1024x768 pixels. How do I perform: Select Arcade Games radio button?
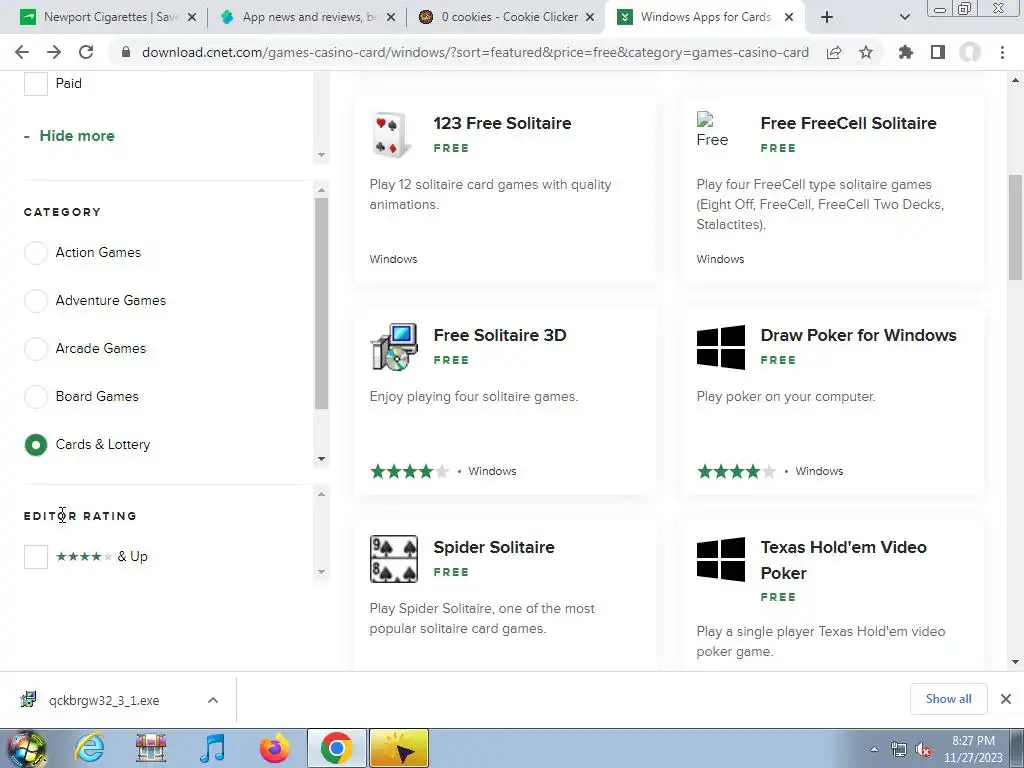pyautogui.click(x=35, y=348)
